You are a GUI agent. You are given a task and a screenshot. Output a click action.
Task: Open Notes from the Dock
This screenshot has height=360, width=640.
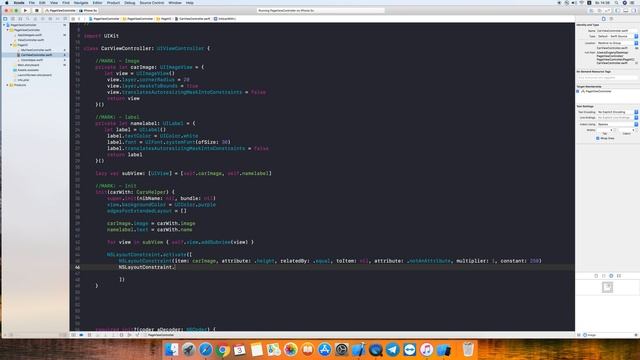click(257, 349)
